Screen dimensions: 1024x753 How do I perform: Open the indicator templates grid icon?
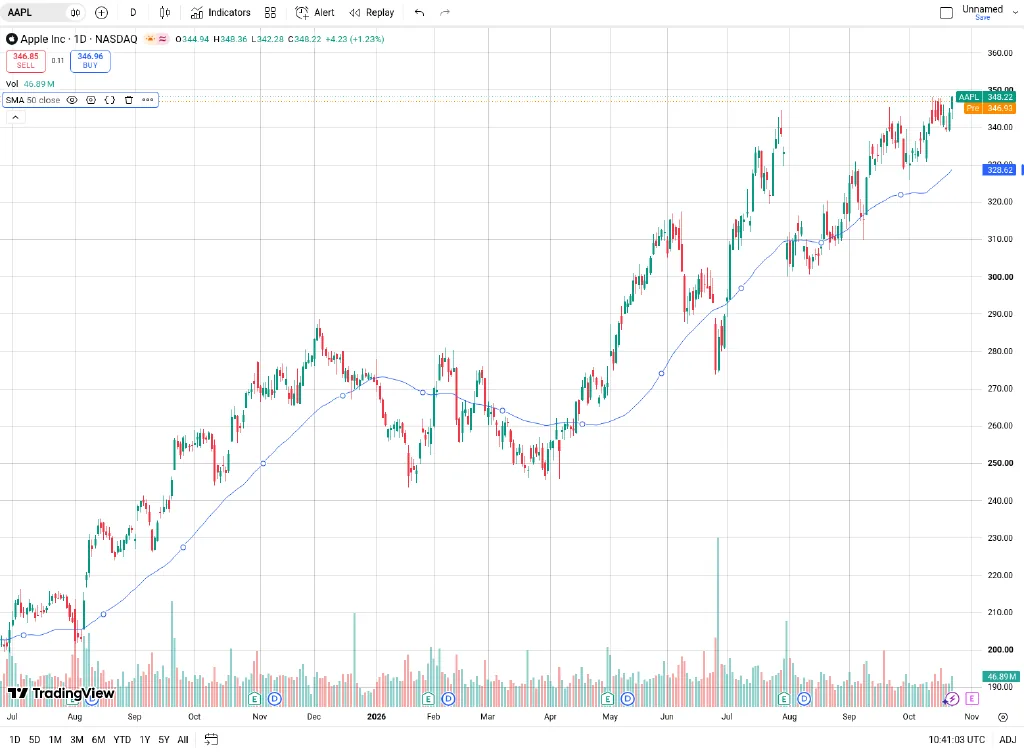[270, 12]
